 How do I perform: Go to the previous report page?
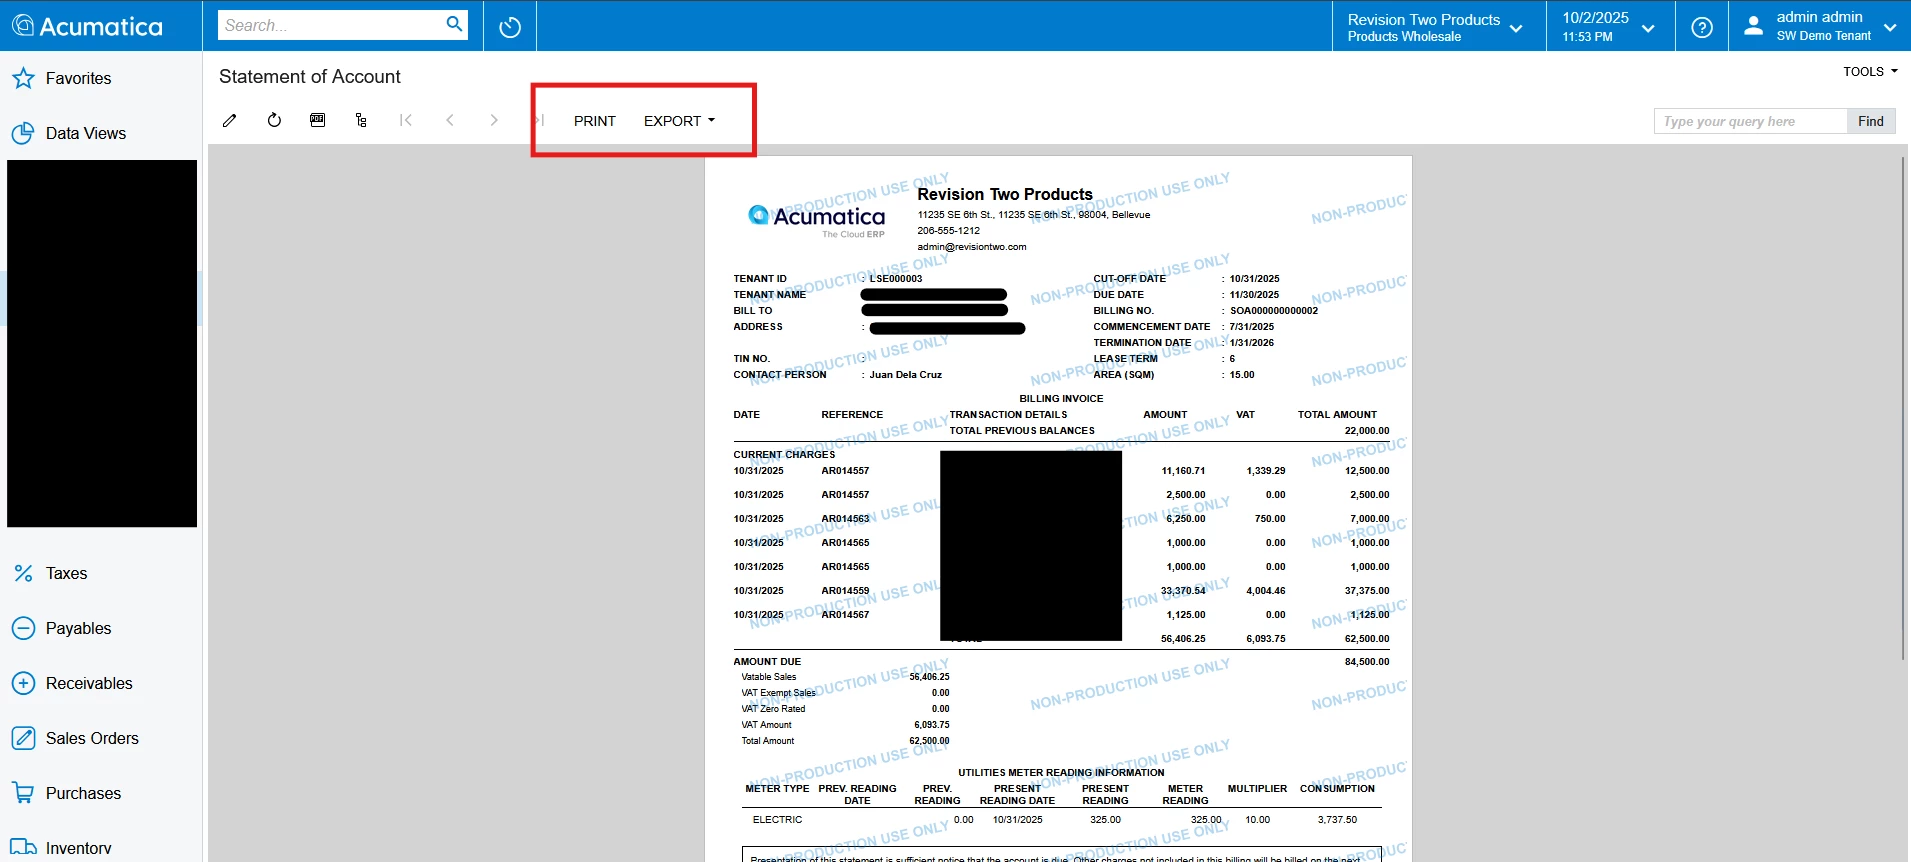coord(450,120)
